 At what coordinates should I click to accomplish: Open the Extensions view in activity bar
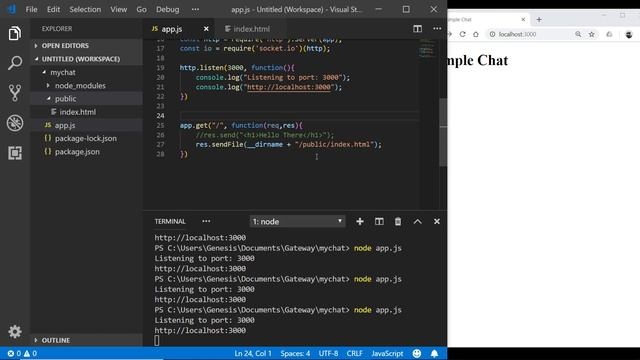(15, 153)
